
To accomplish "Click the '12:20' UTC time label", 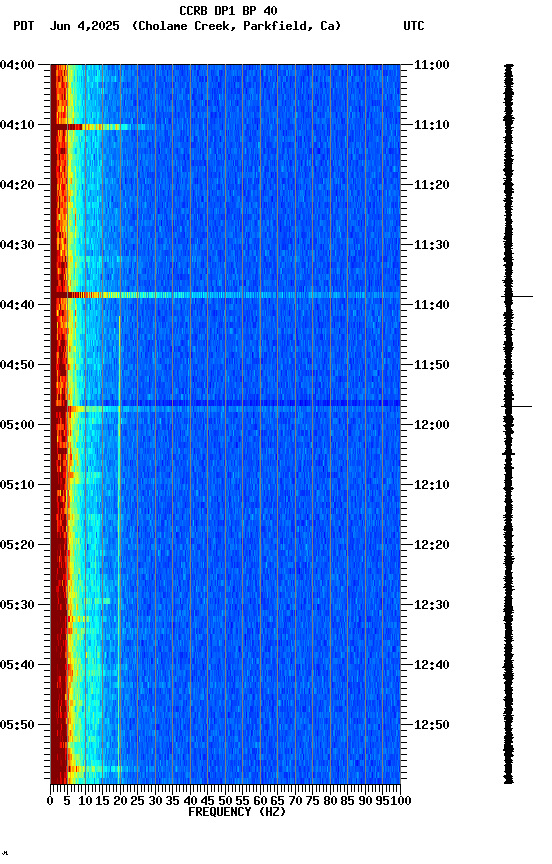I will [x=432, y=546].
